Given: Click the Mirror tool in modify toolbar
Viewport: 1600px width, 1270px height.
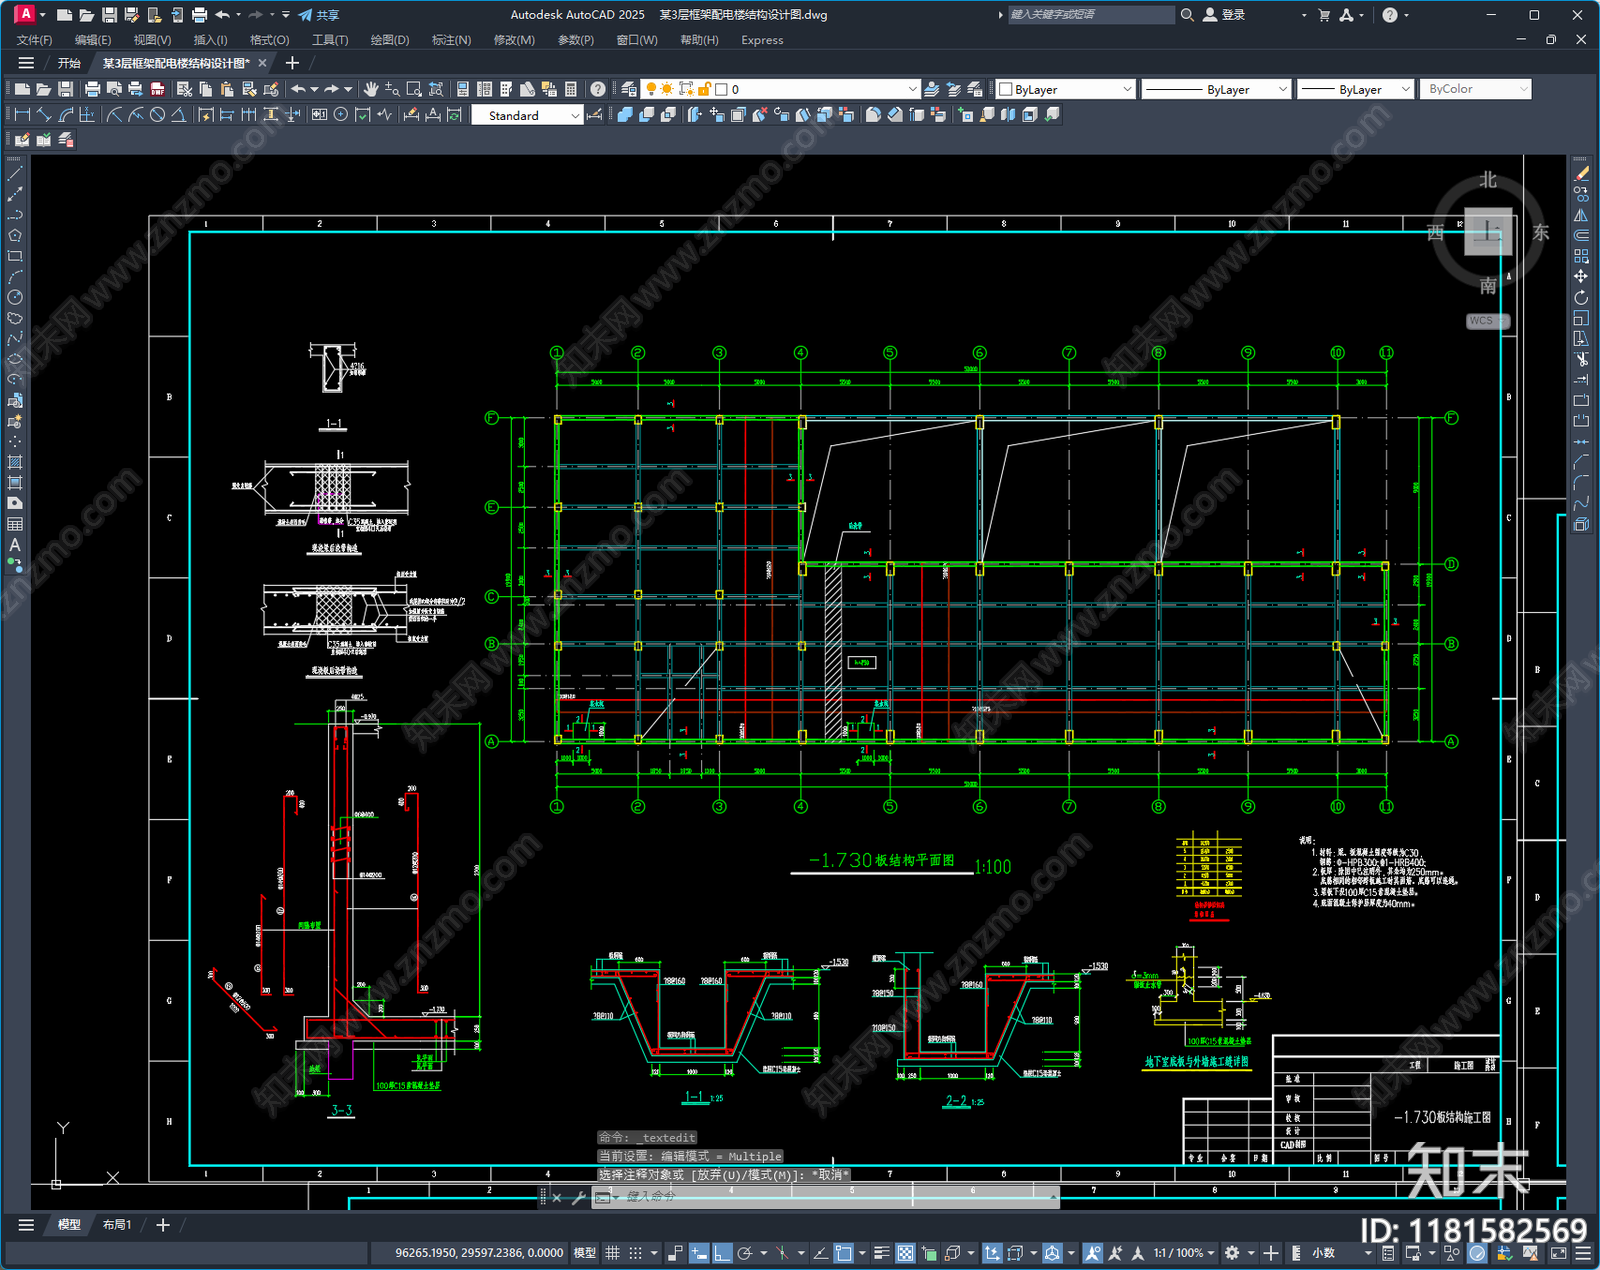Looking at the screenshot, I should [1581, 215].
